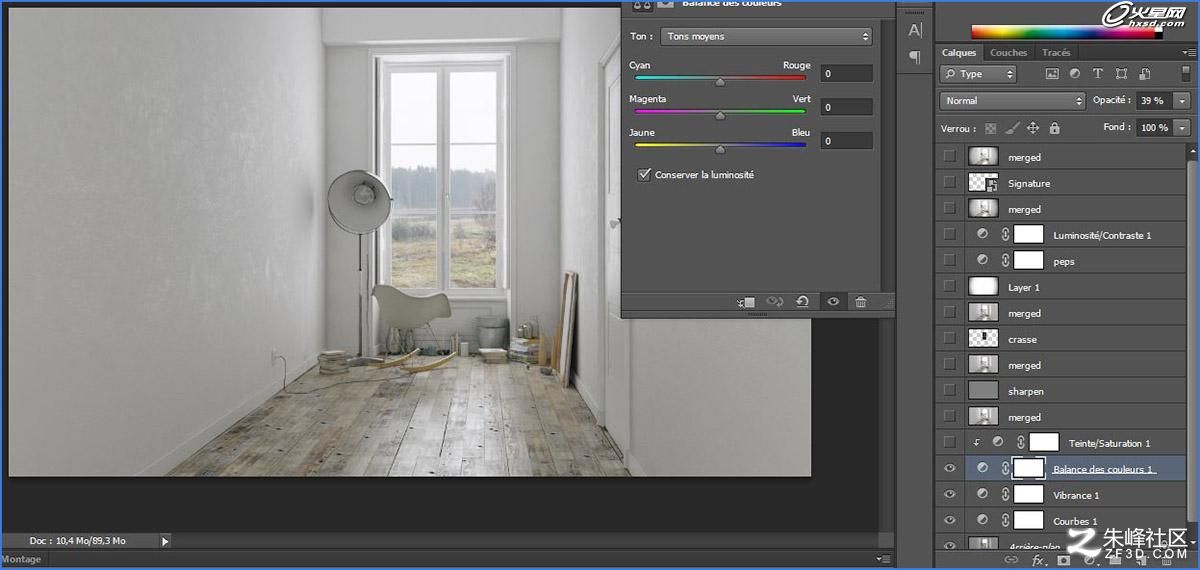
Task: Toggle adjustment visibility eye in Properties panel
Action: 832,302
